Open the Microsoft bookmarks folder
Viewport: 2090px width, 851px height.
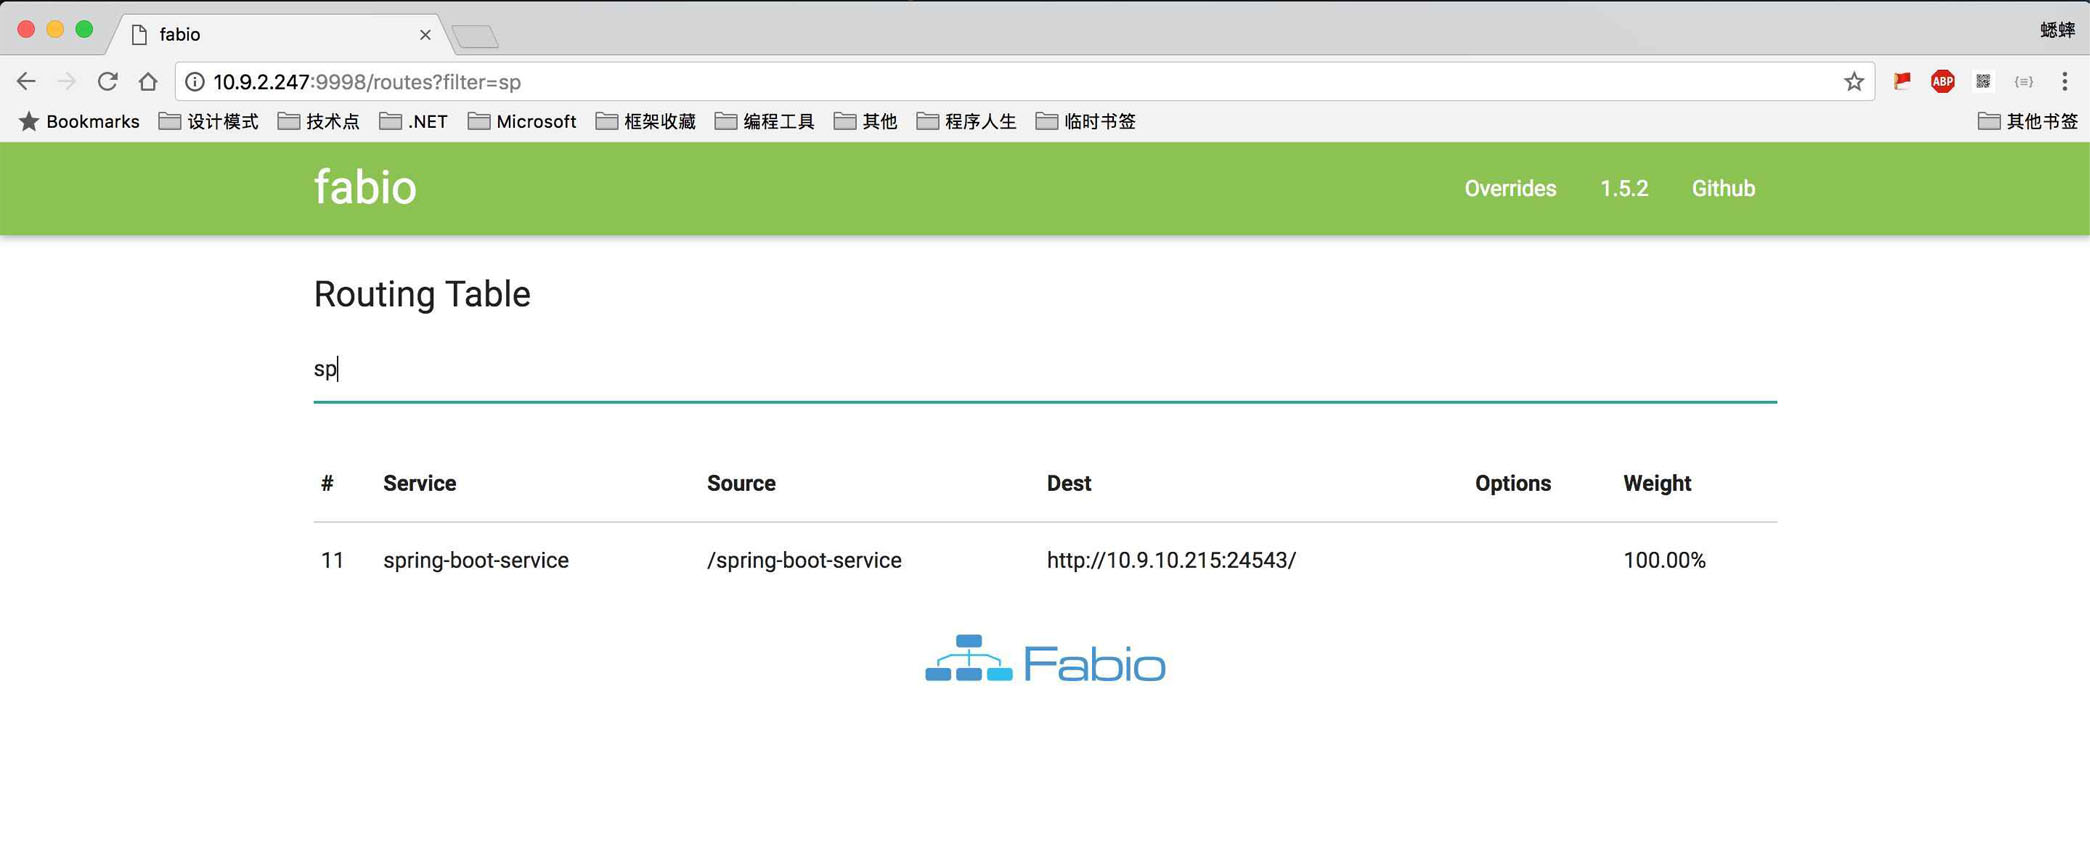[x=522, y=122]
